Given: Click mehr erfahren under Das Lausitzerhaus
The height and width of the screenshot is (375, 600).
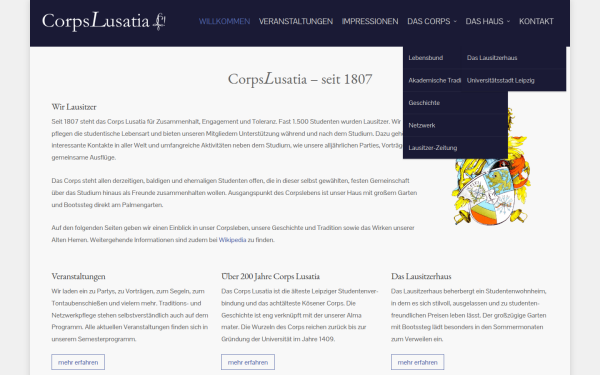Looking at the screenshot, I should [417, 362].
